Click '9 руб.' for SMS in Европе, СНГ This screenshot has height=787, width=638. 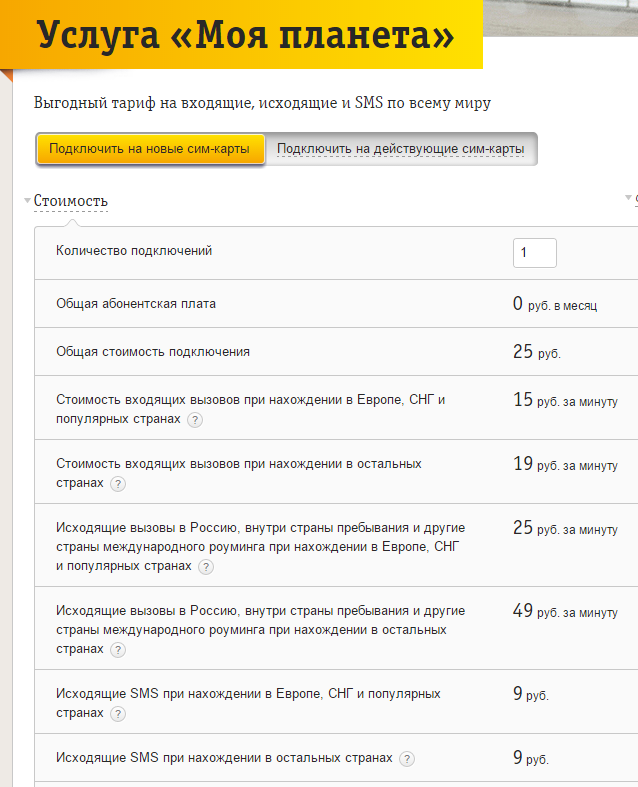[x=531, y=694]
